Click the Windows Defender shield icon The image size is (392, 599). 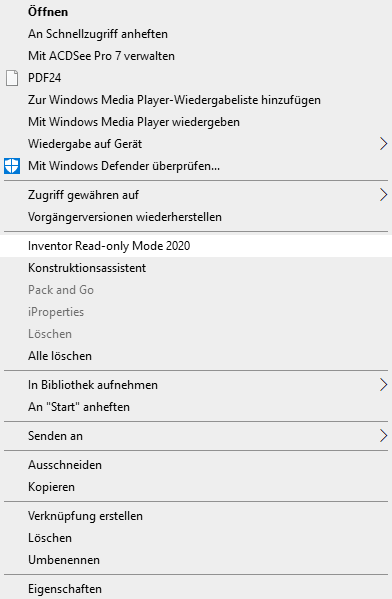(x=12, y=166)
